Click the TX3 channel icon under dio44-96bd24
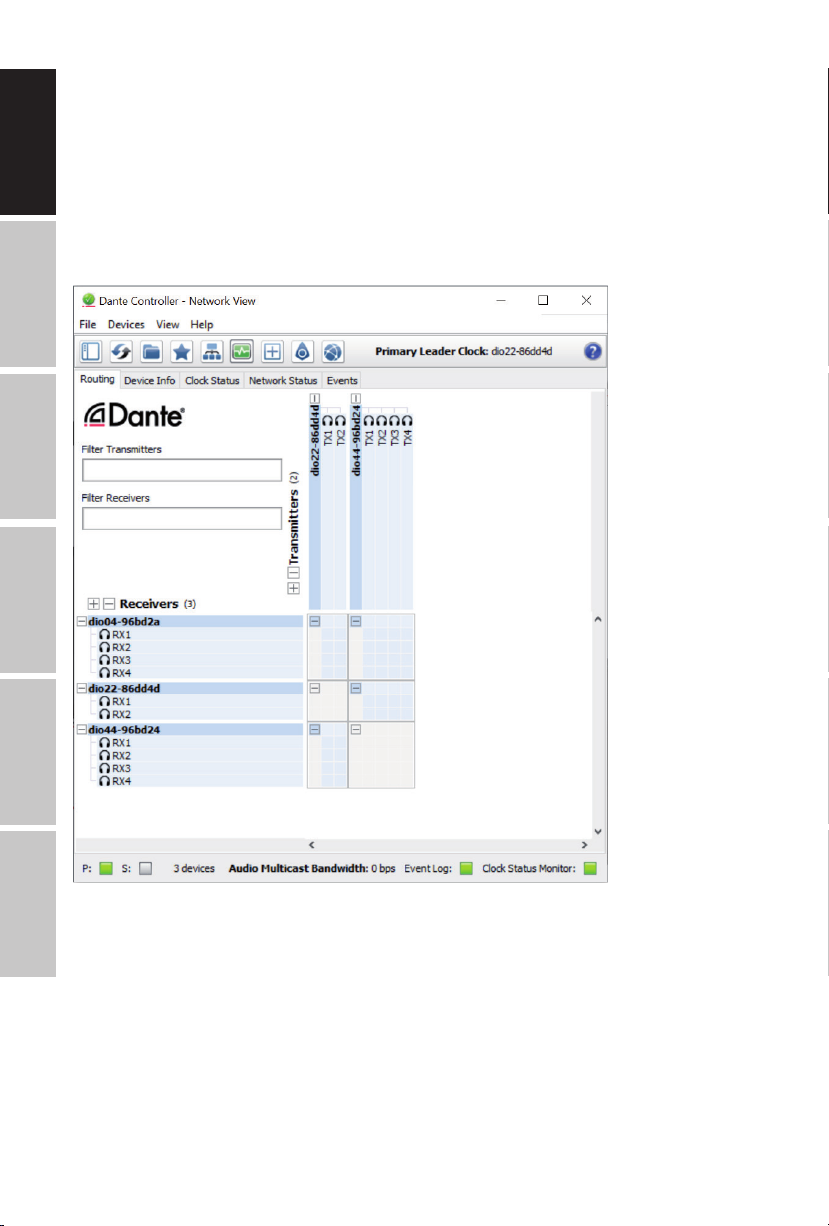This screenshot has width=829, height=1226. (394, 422)
